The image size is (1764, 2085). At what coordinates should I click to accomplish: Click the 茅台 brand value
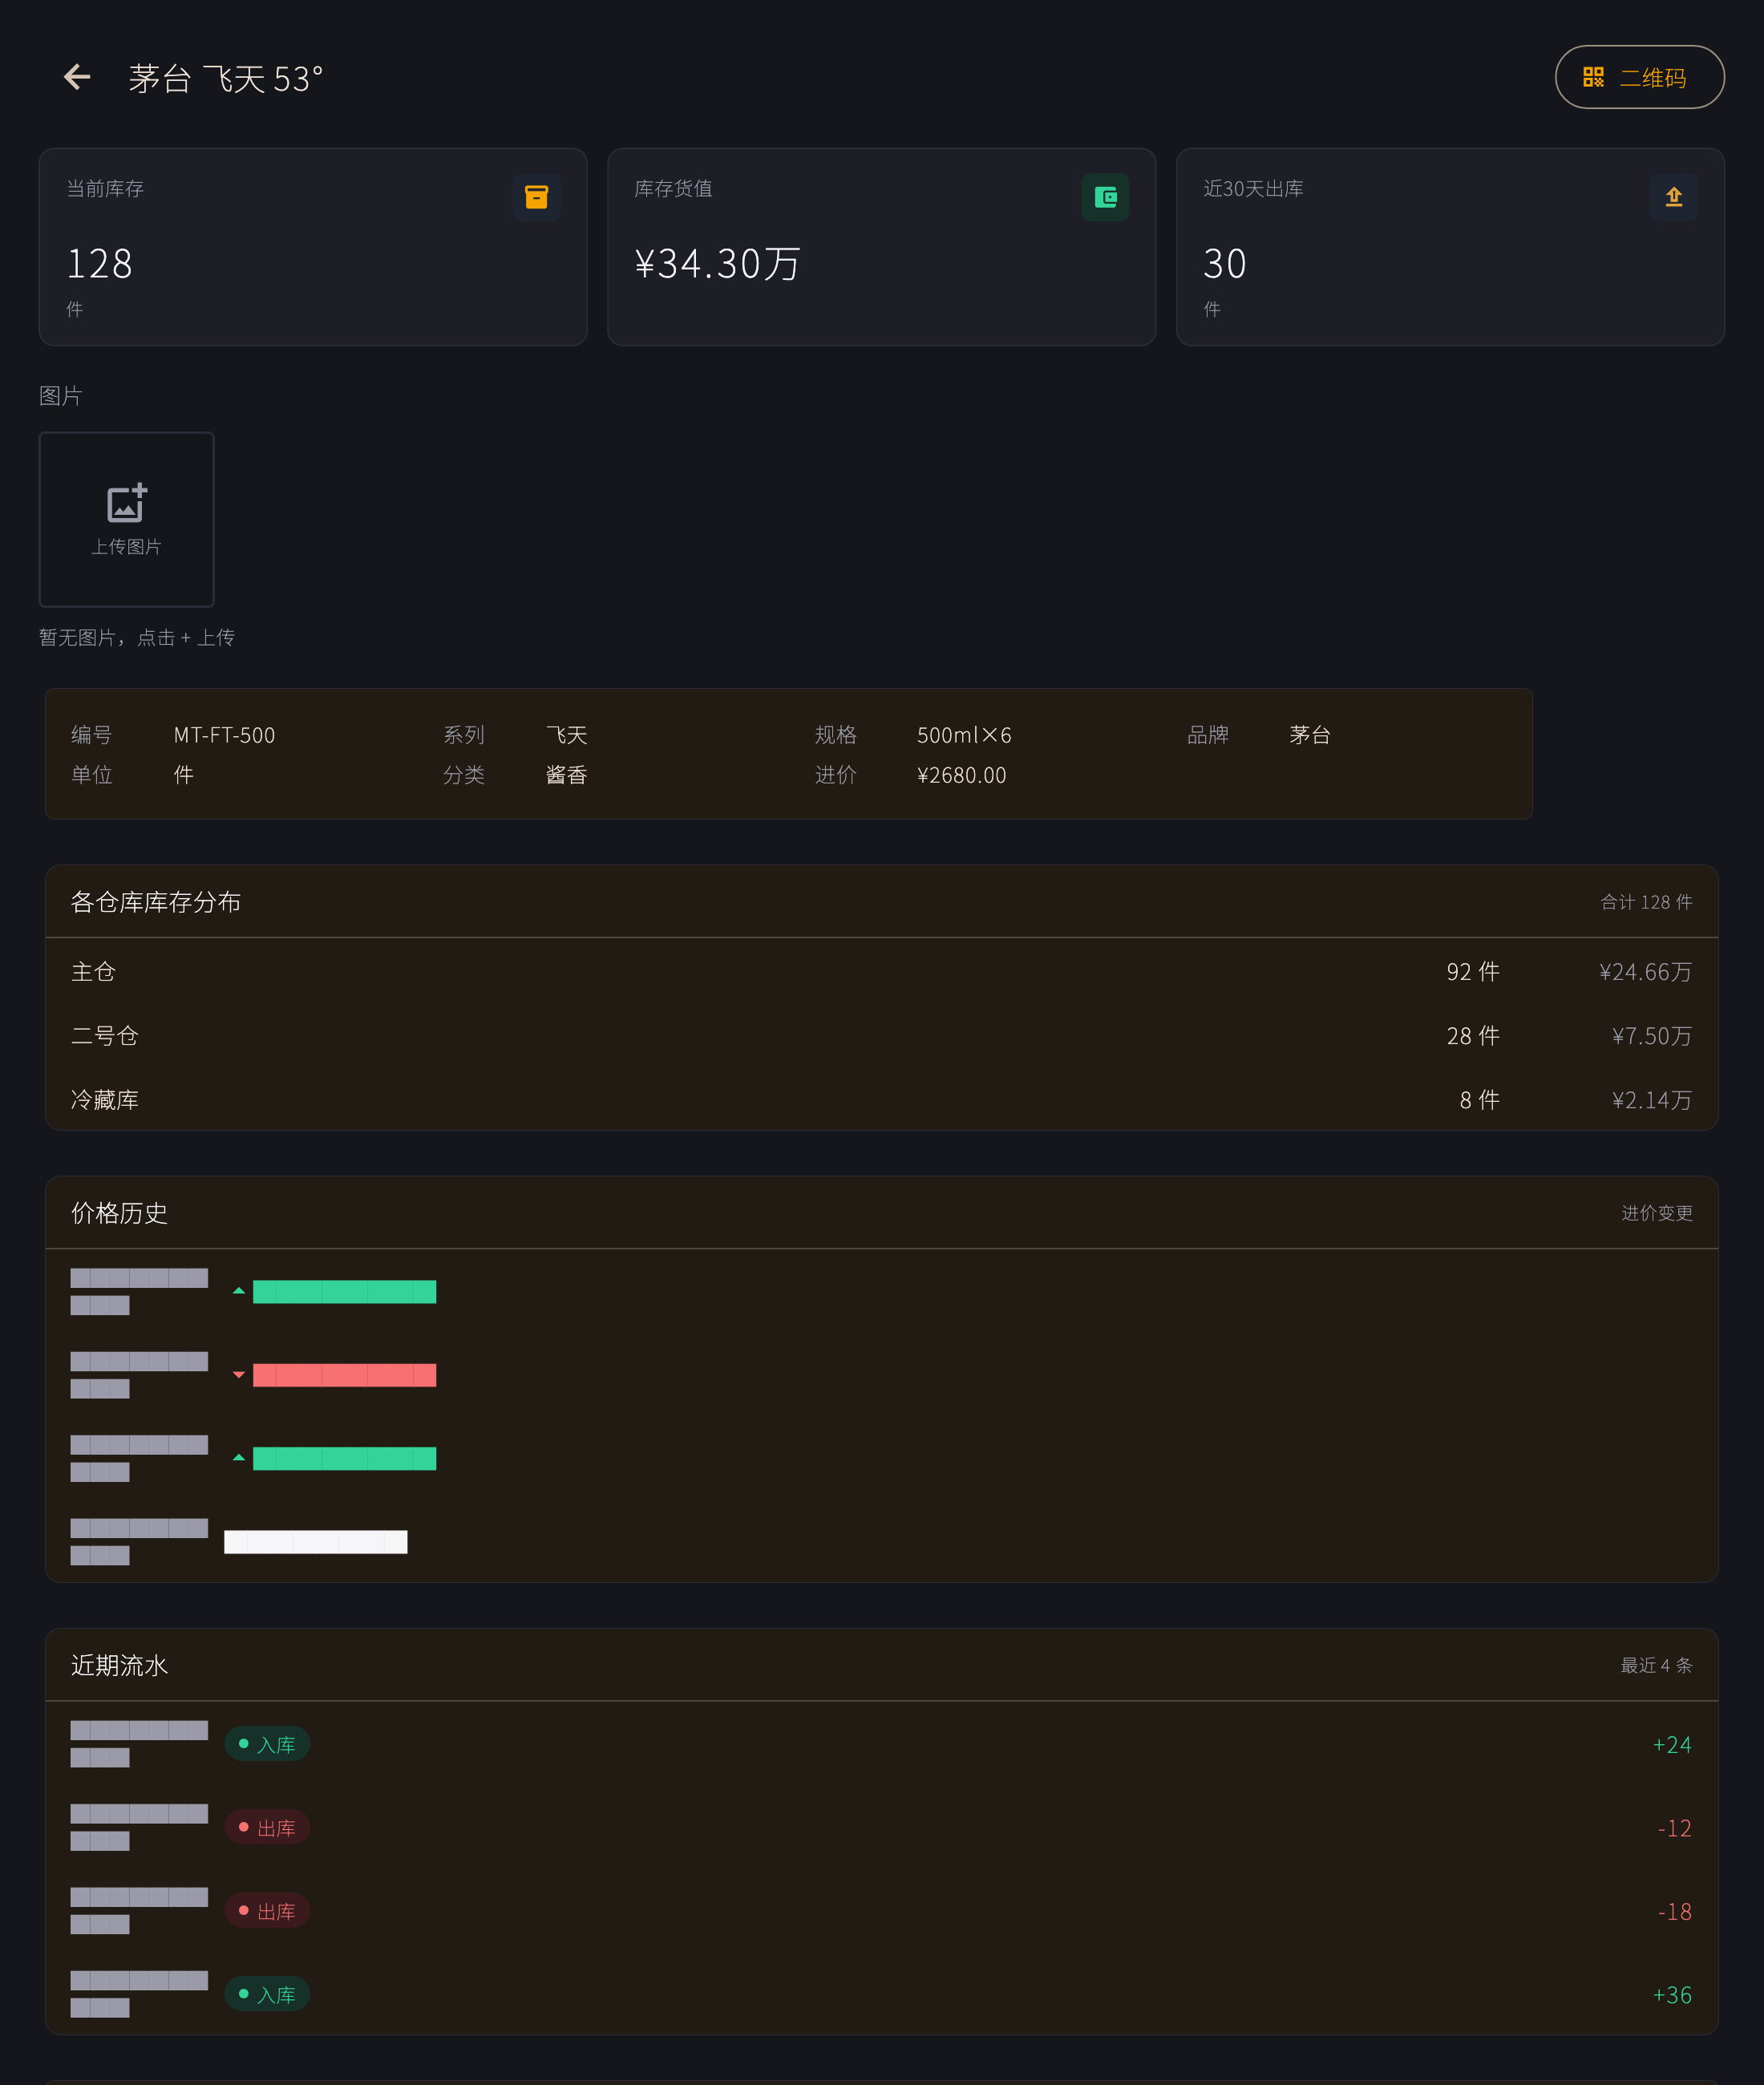click(1309, 735)
